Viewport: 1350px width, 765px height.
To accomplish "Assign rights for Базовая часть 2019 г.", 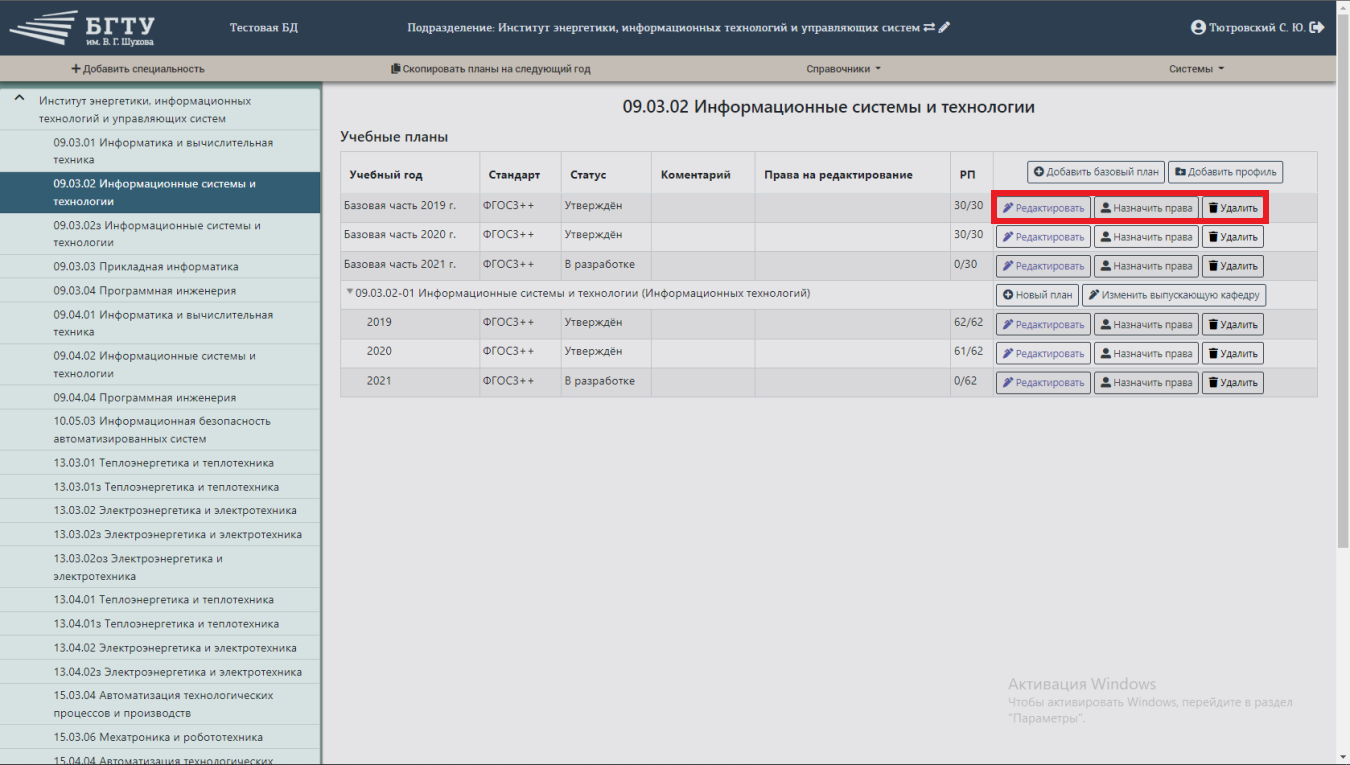I will coord(1146,208).
